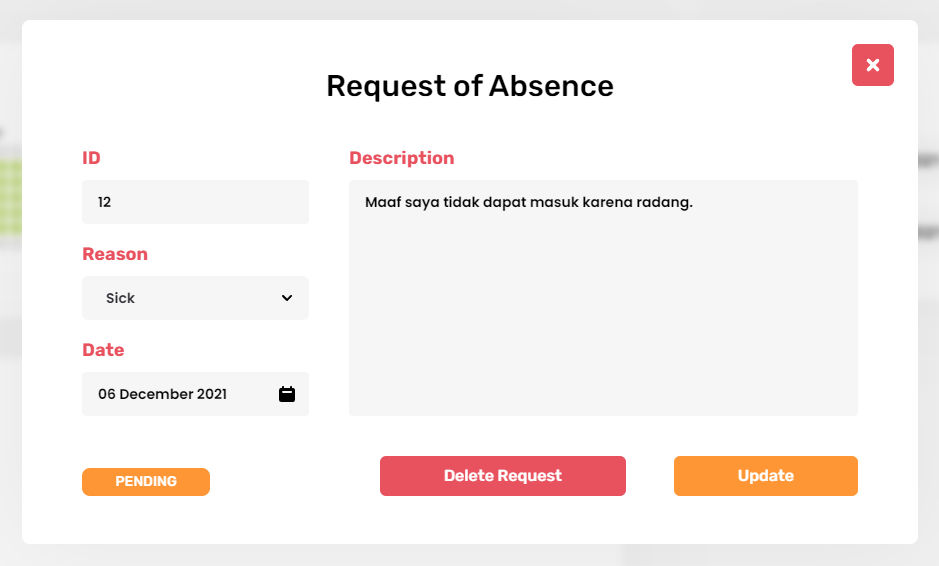Click the red Date label
Image resolution: width=939 pixels, height=566 pixels.
pos(103,350)
